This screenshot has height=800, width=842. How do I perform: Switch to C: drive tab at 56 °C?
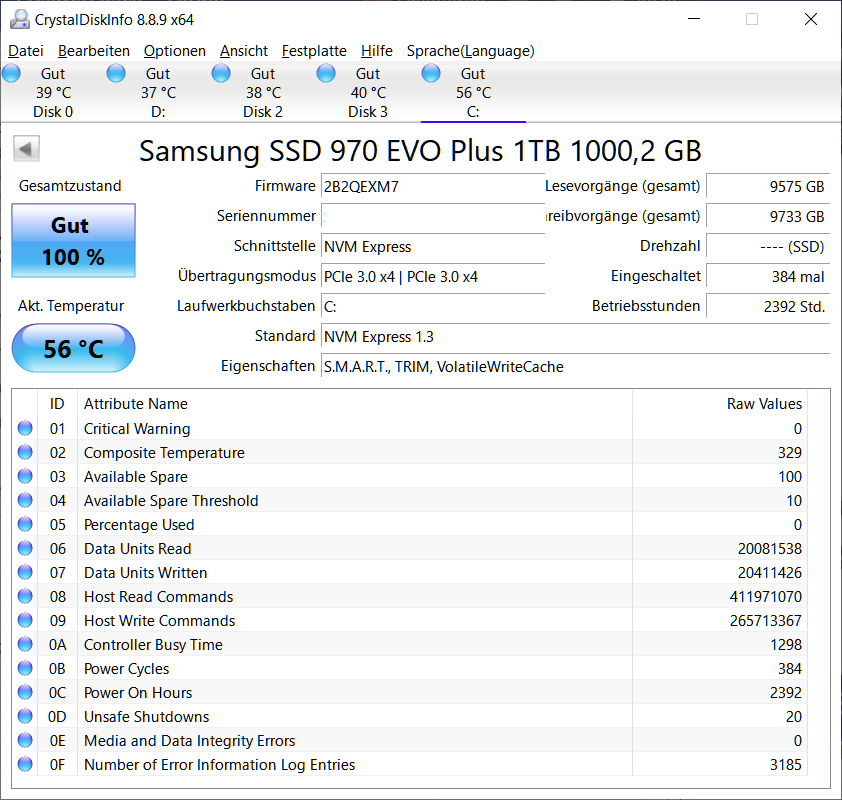[473, 92]
